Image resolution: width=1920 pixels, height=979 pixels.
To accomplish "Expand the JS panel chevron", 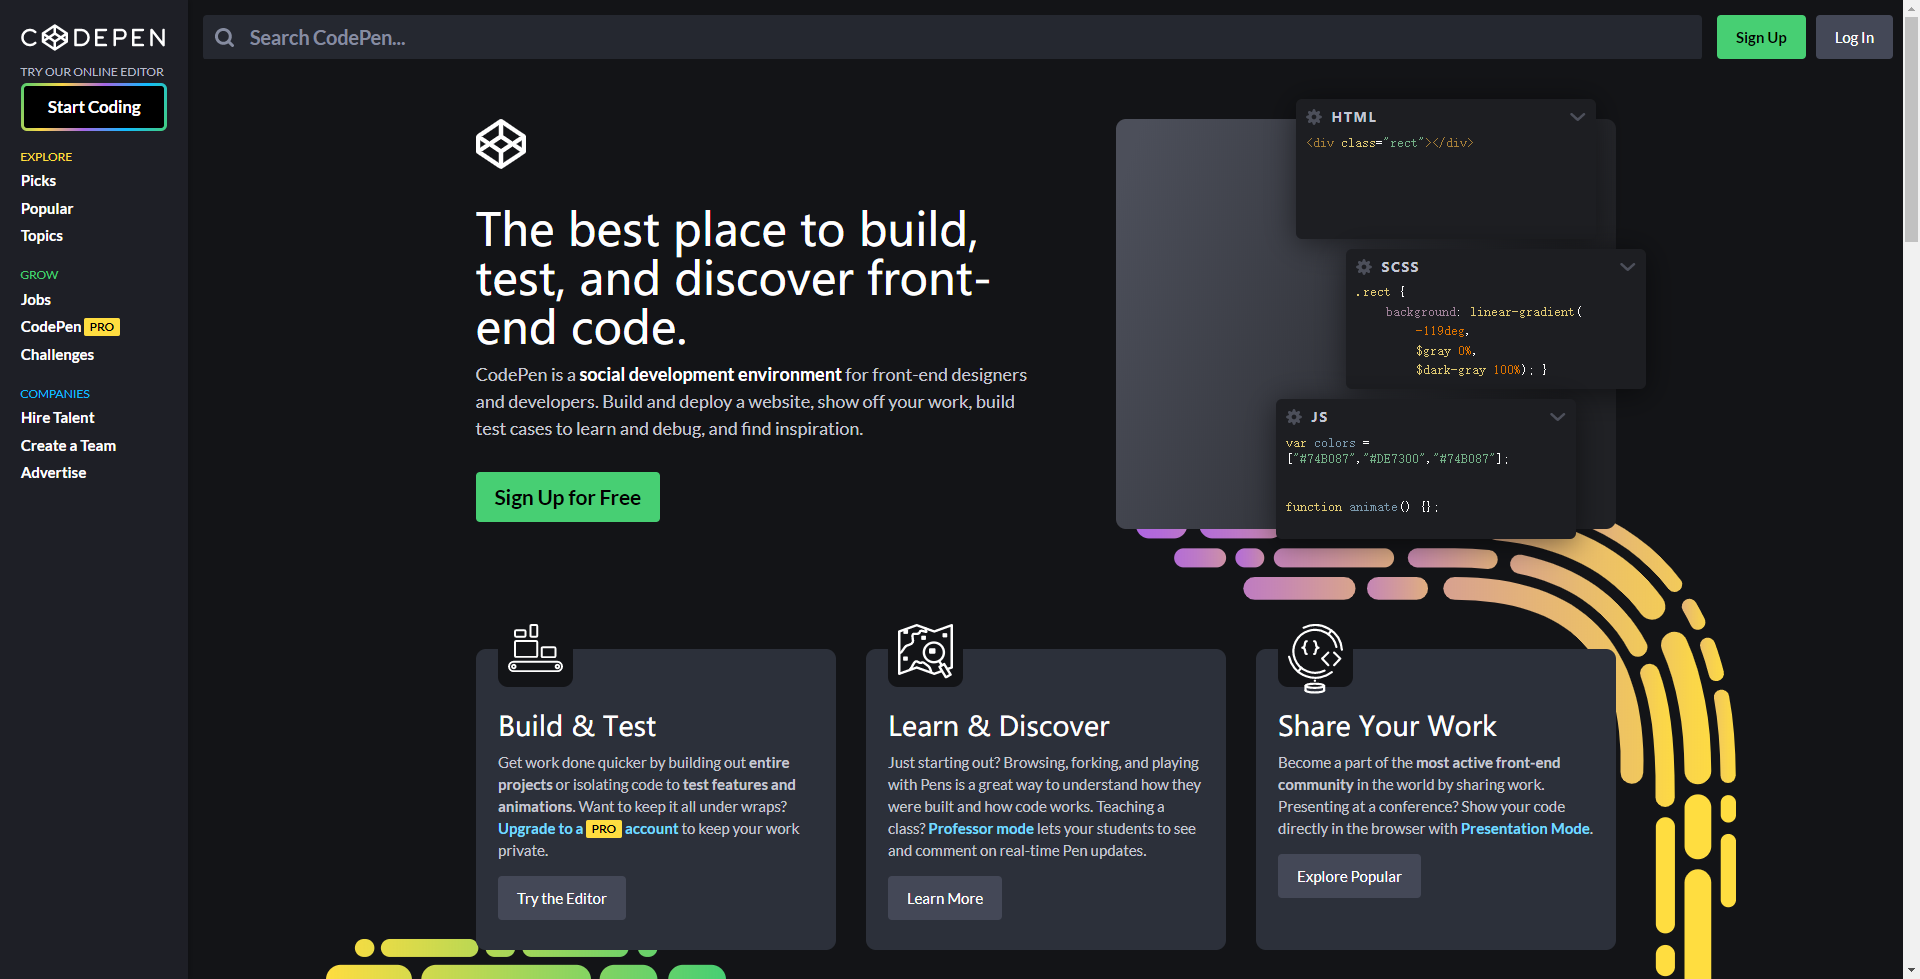I will [1557, 417].
